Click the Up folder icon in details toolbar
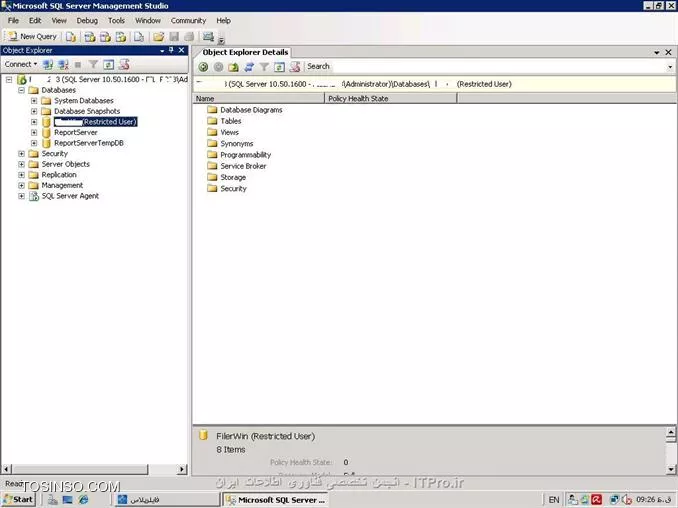 pyautogui.click(x=233, y=67)
